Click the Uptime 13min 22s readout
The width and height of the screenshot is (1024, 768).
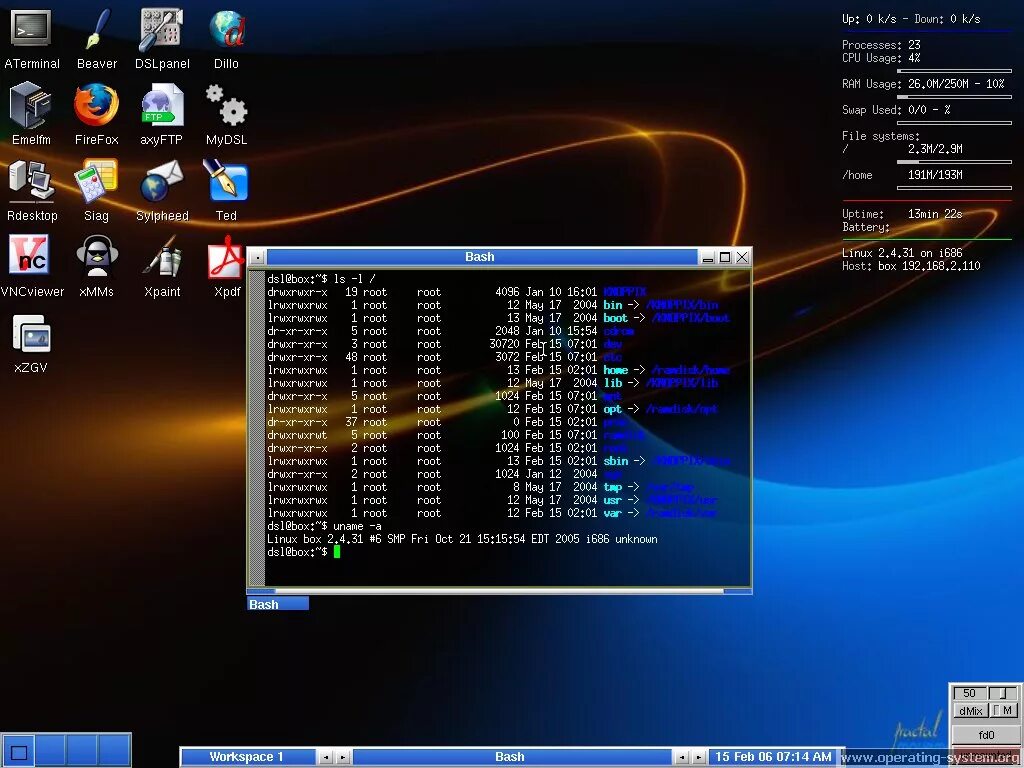click(902, 214)
